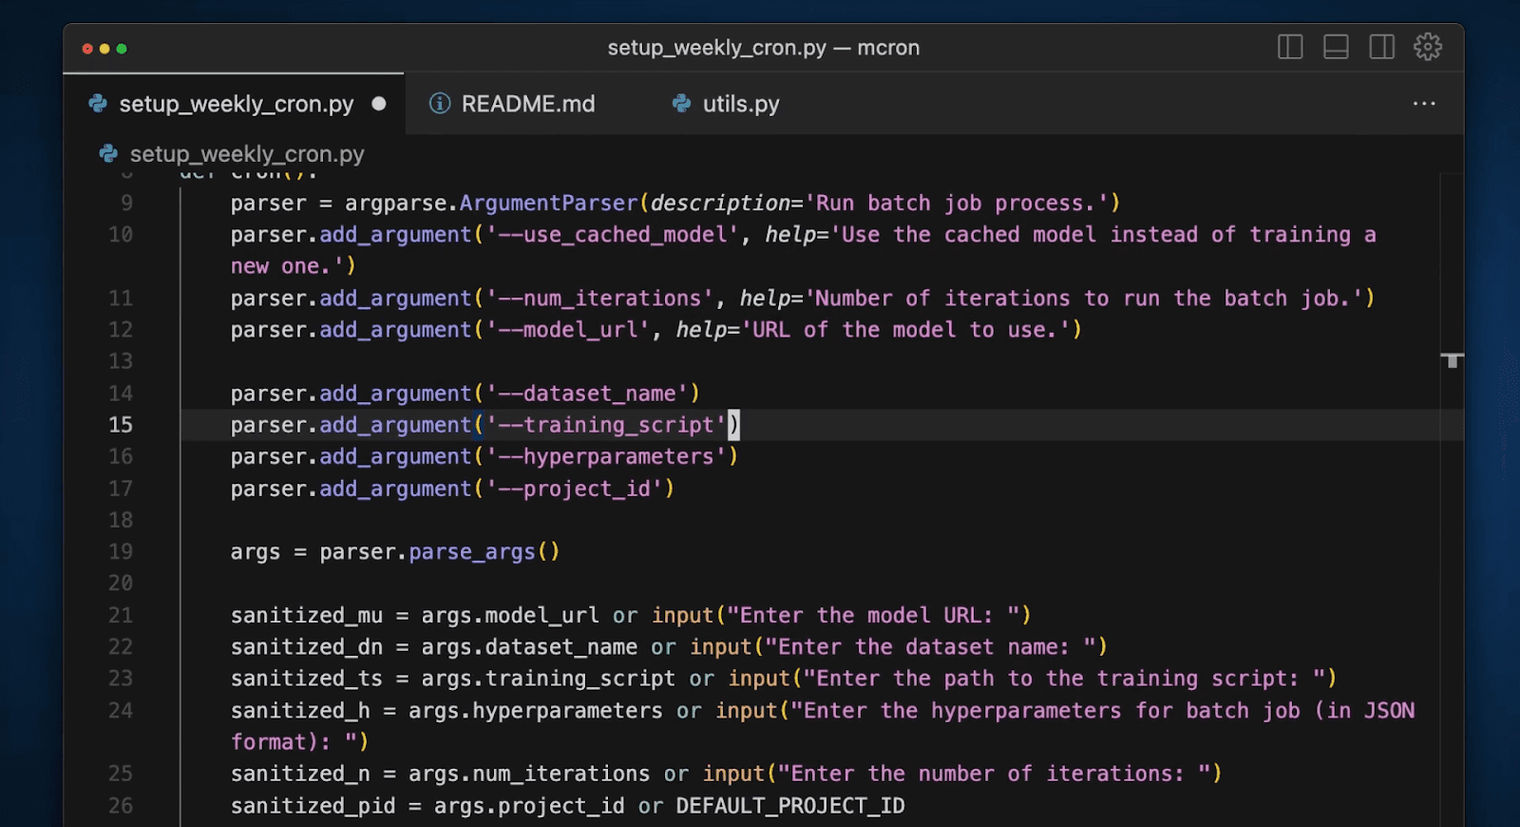
Task: Click line number 9 in gutter
Action: pos(126,203)
